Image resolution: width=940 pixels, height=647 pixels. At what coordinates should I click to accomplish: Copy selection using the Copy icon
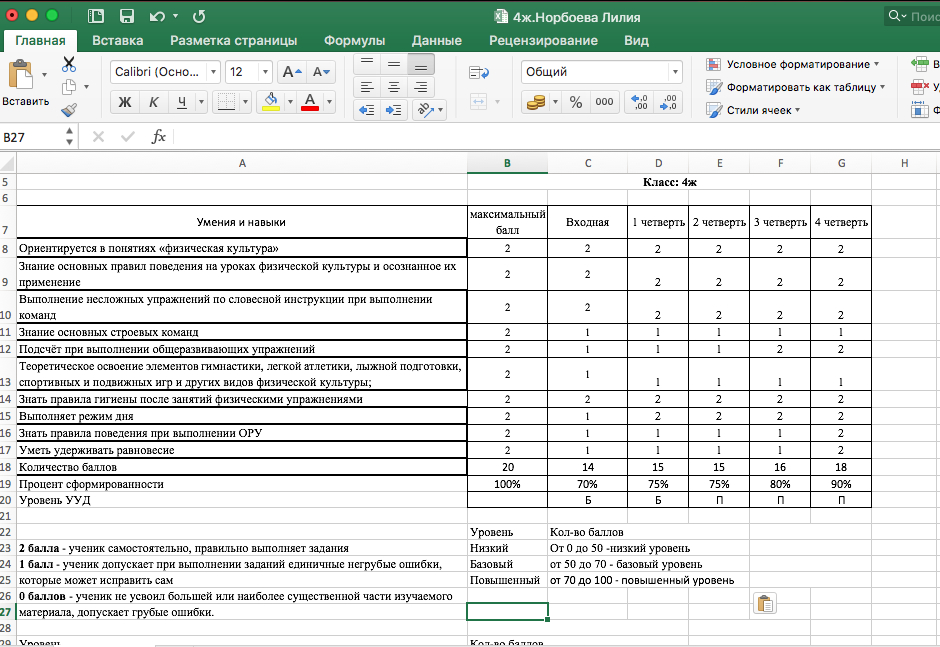[x=69, y=87]
